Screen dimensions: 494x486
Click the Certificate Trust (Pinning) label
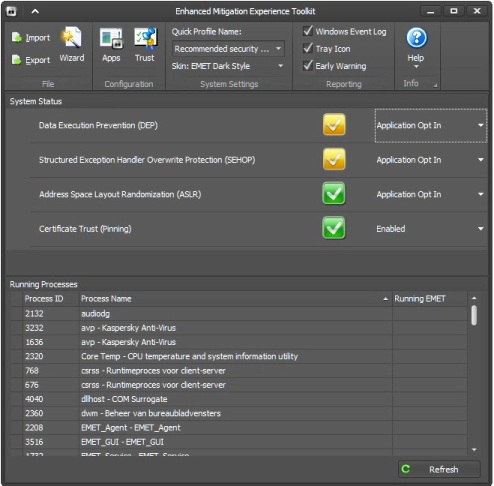coord(85,229)
